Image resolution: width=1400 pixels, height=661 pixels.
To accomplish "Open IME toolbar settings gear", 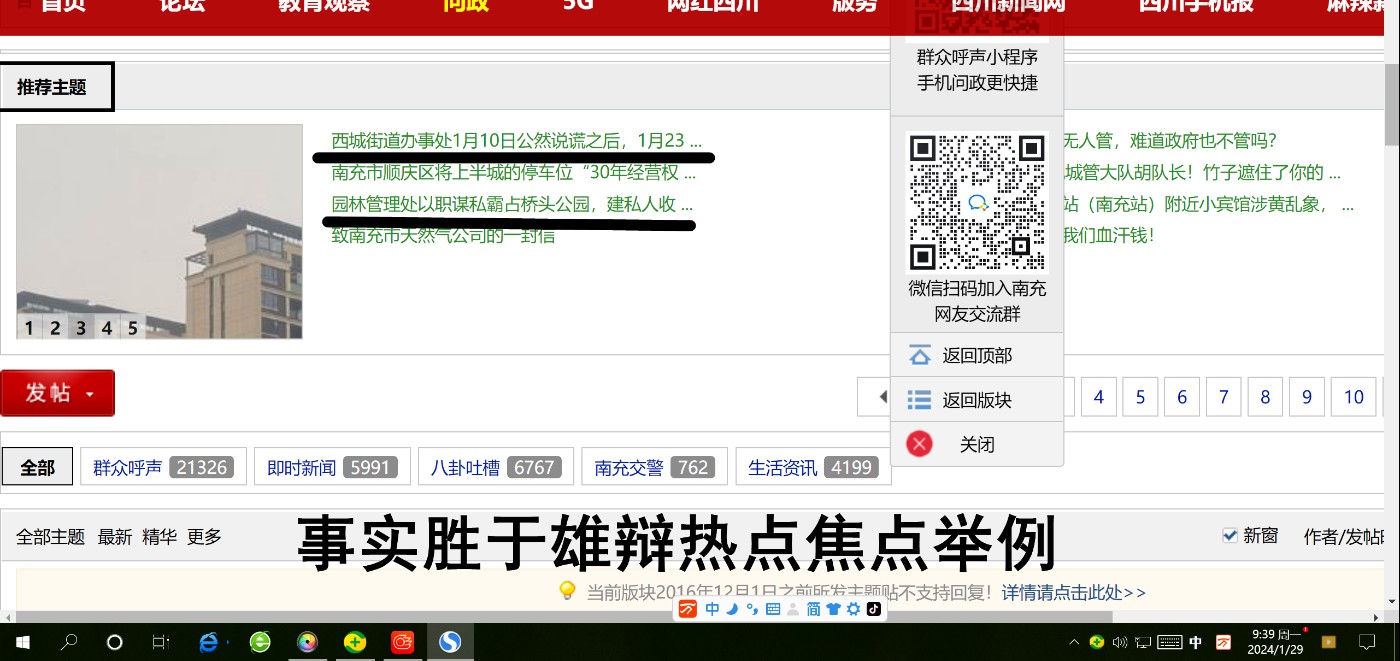I will (853, 609).
